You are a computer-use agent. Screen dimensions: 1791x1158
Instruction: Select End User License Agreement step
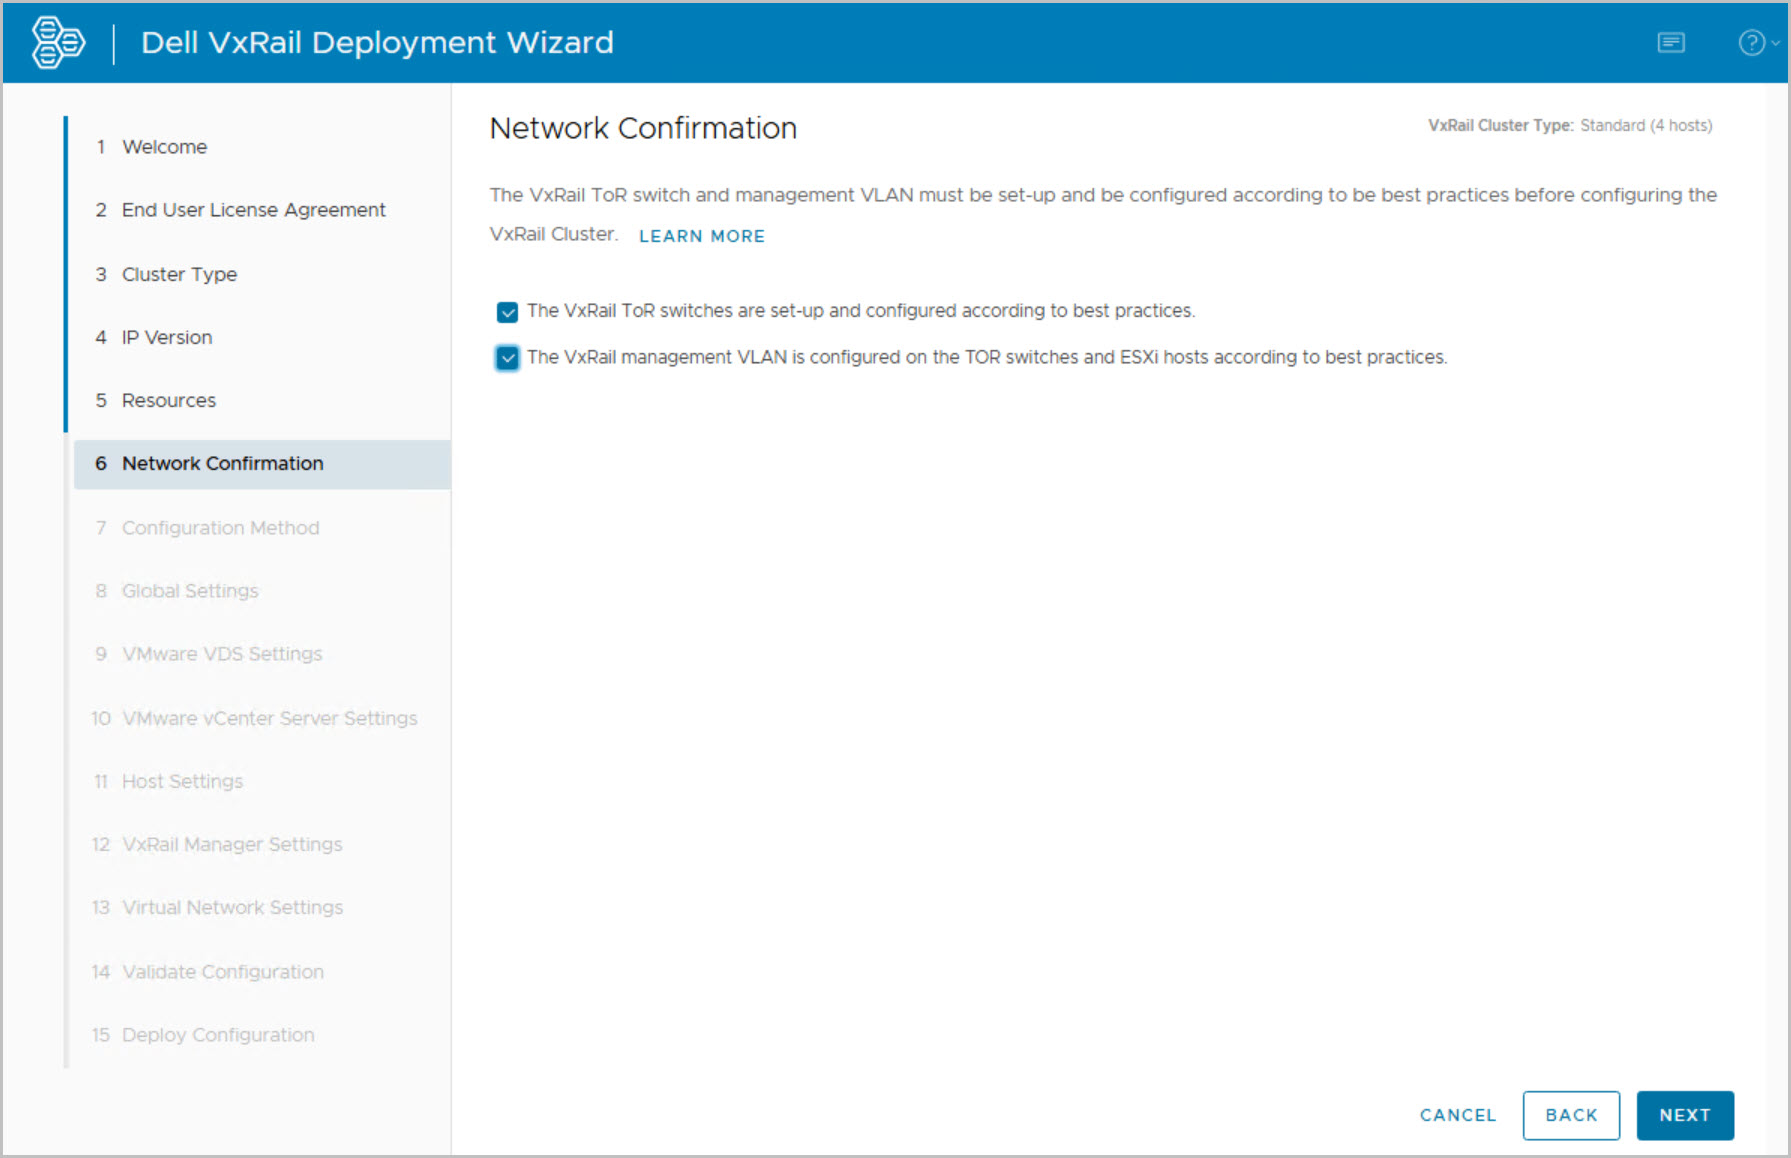coord(253,210)
